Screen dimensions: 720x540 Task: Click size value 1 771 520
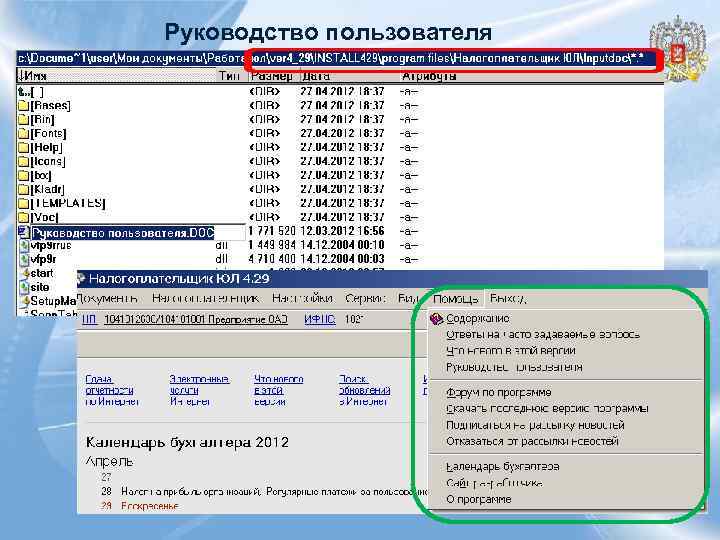(x=271, y=231)
